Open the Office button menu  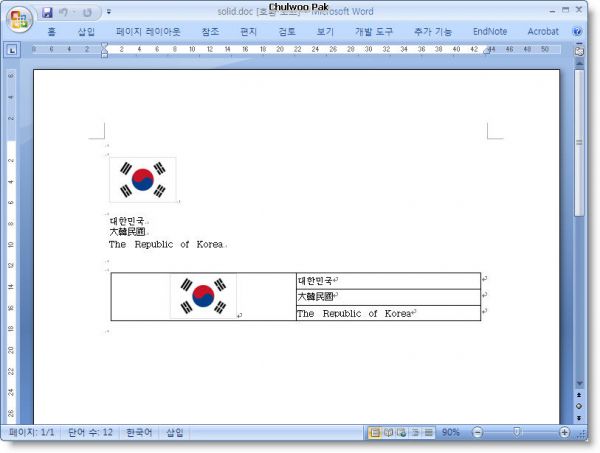point(19,19)
